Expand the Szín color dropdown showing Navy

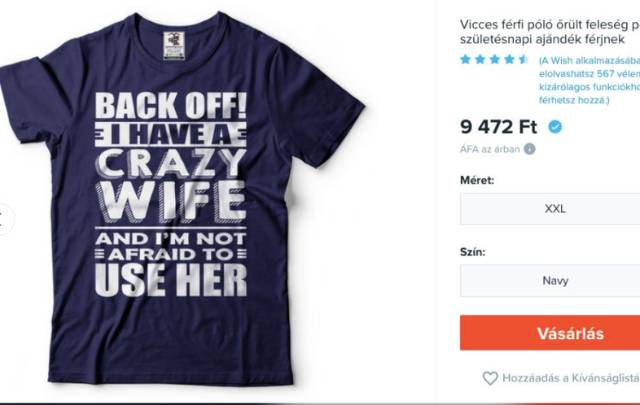tap(550, 281)
